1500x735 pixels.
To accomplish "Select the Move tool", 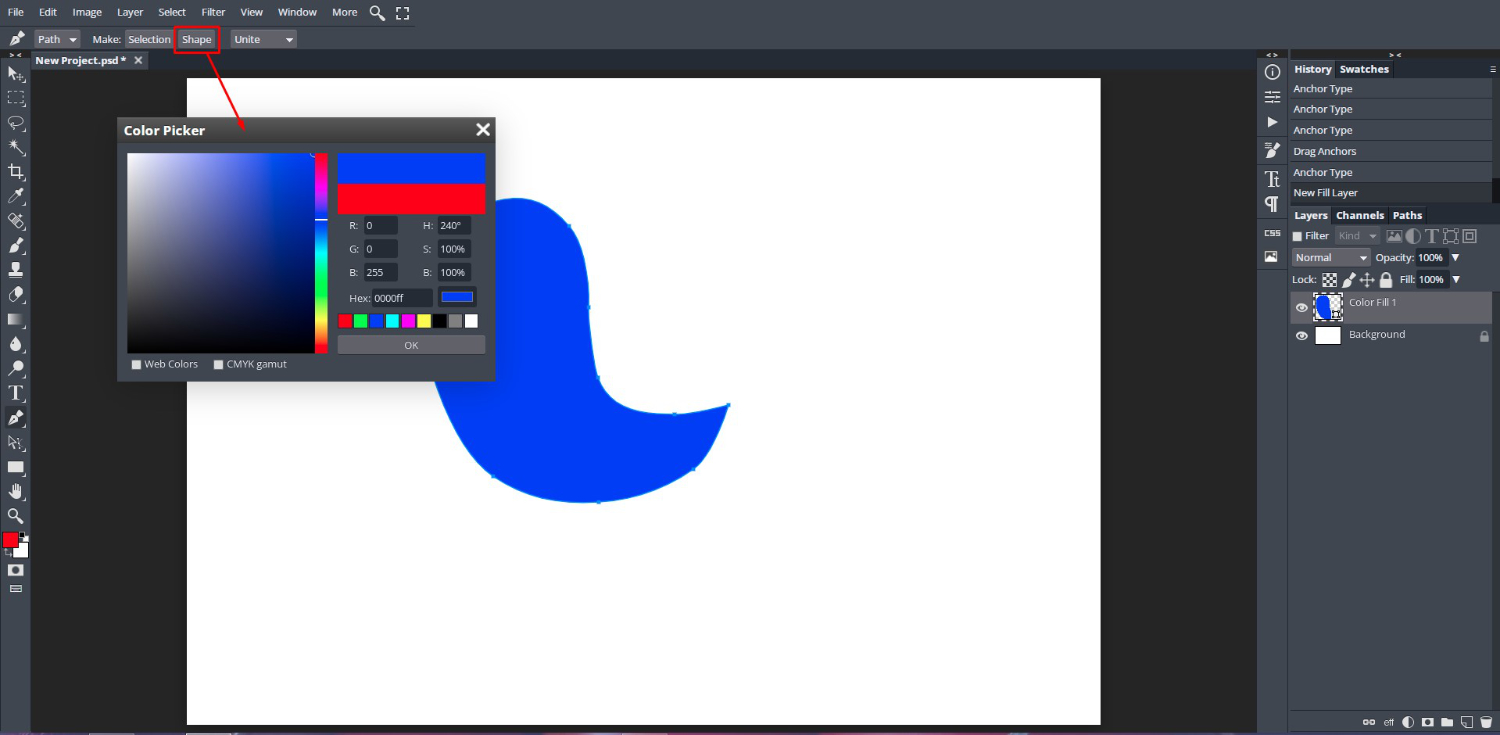I will tap(16, 74).
